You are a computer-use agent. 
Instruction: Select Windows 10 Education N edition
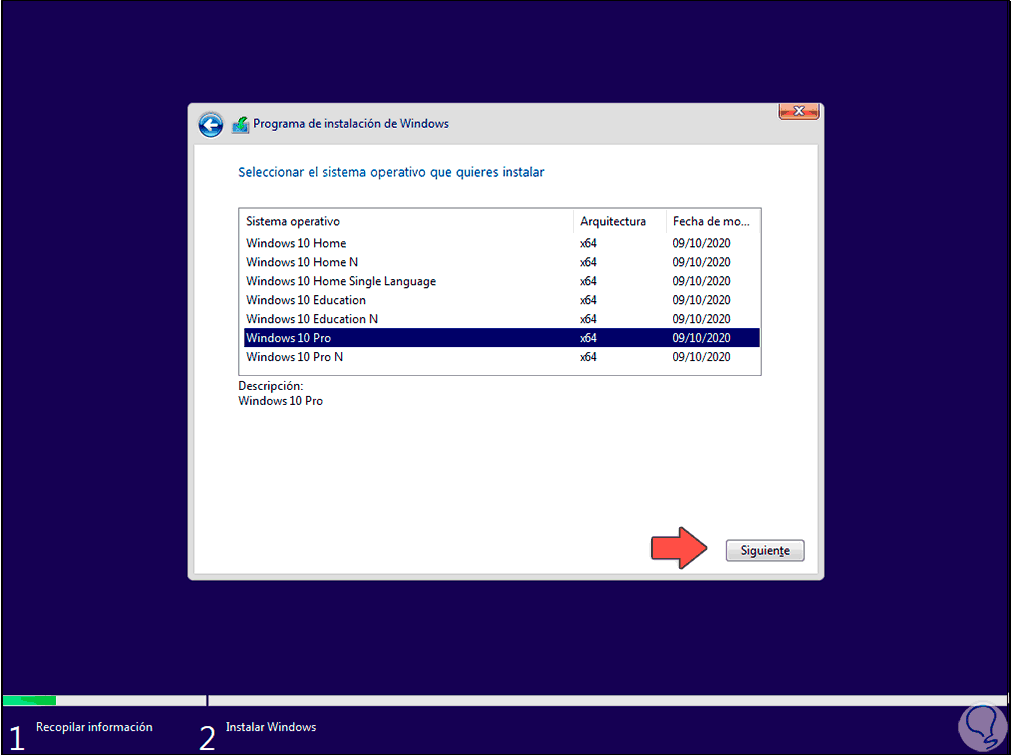312,318
